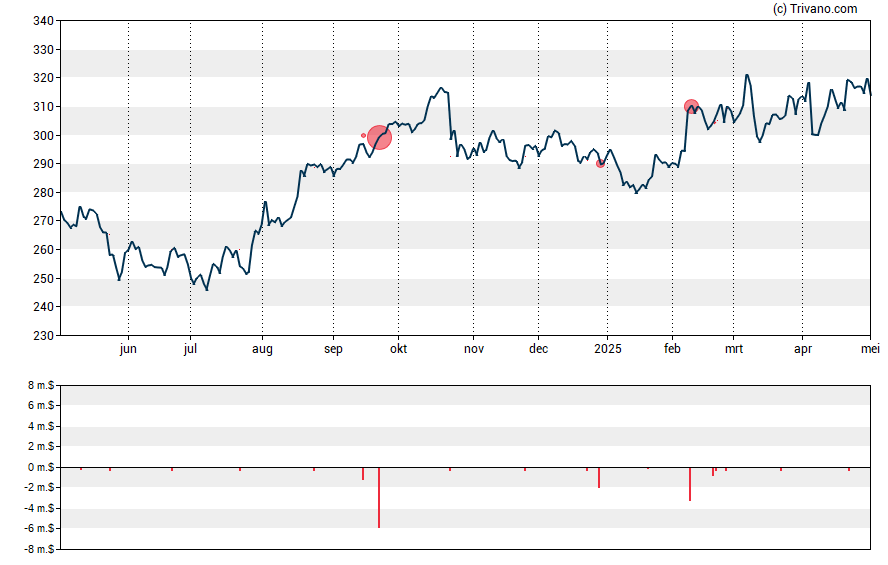Click the 'okt' month label
888x565 pixels.
tap(398, 349)
